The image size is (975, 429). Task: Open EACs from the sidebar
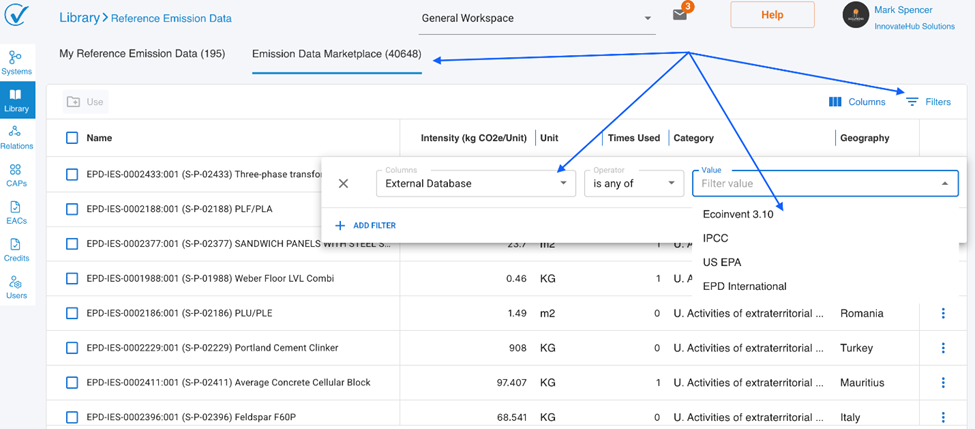16,212
